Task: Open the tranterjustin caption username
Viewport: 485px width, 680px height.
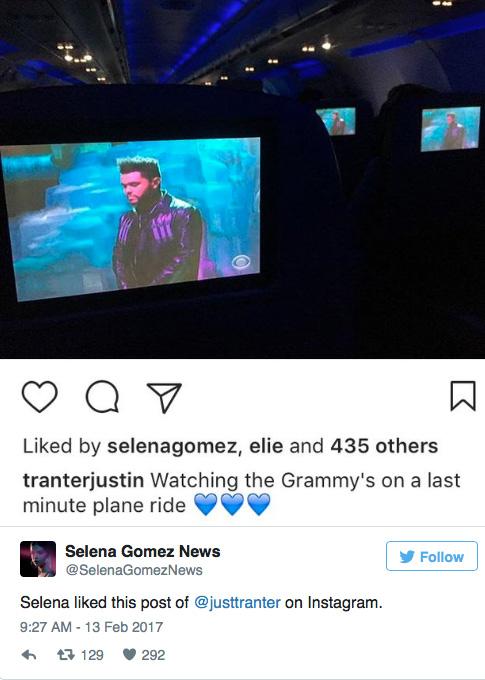Action: pyautogui.click(x=83, y=481)
